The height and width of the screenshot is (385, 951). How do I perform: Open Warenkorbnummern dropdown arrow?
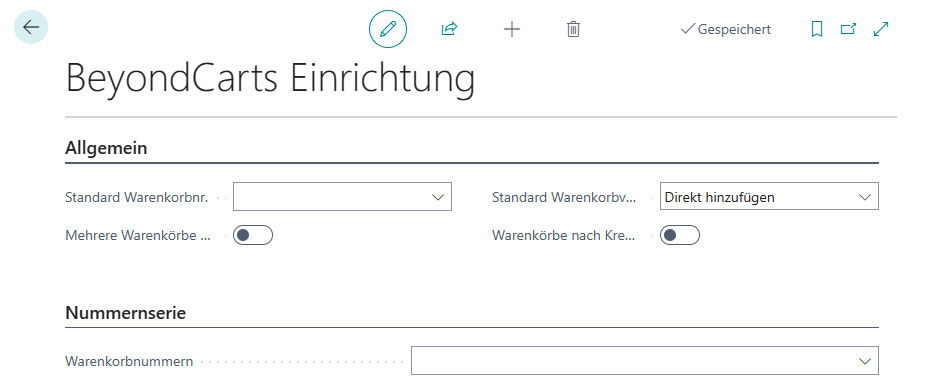click(x=865, y=361)
